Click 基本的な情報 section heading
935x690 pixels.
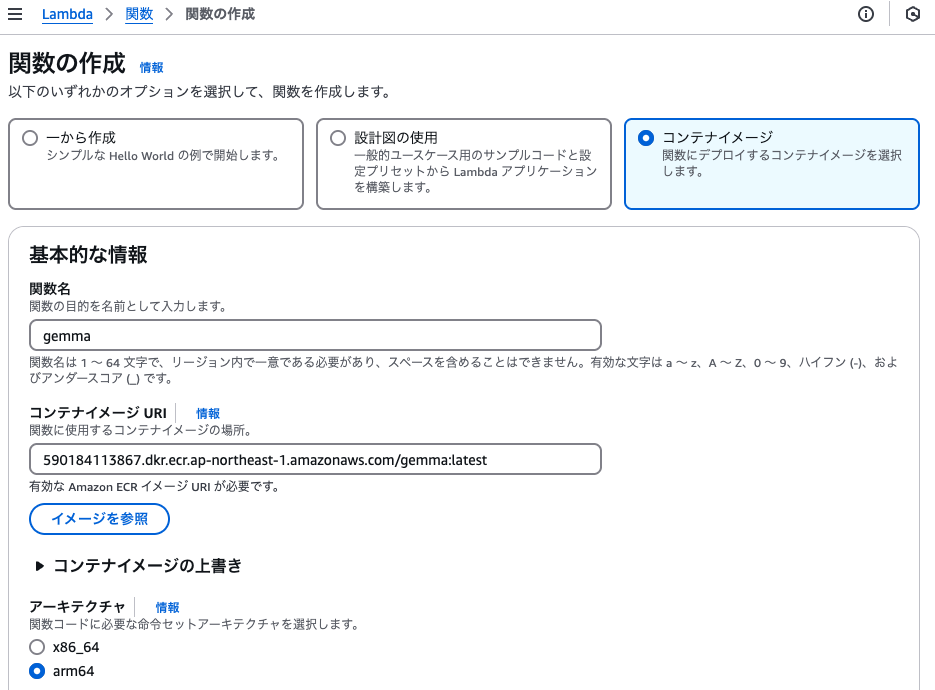[x=88, y=255]
